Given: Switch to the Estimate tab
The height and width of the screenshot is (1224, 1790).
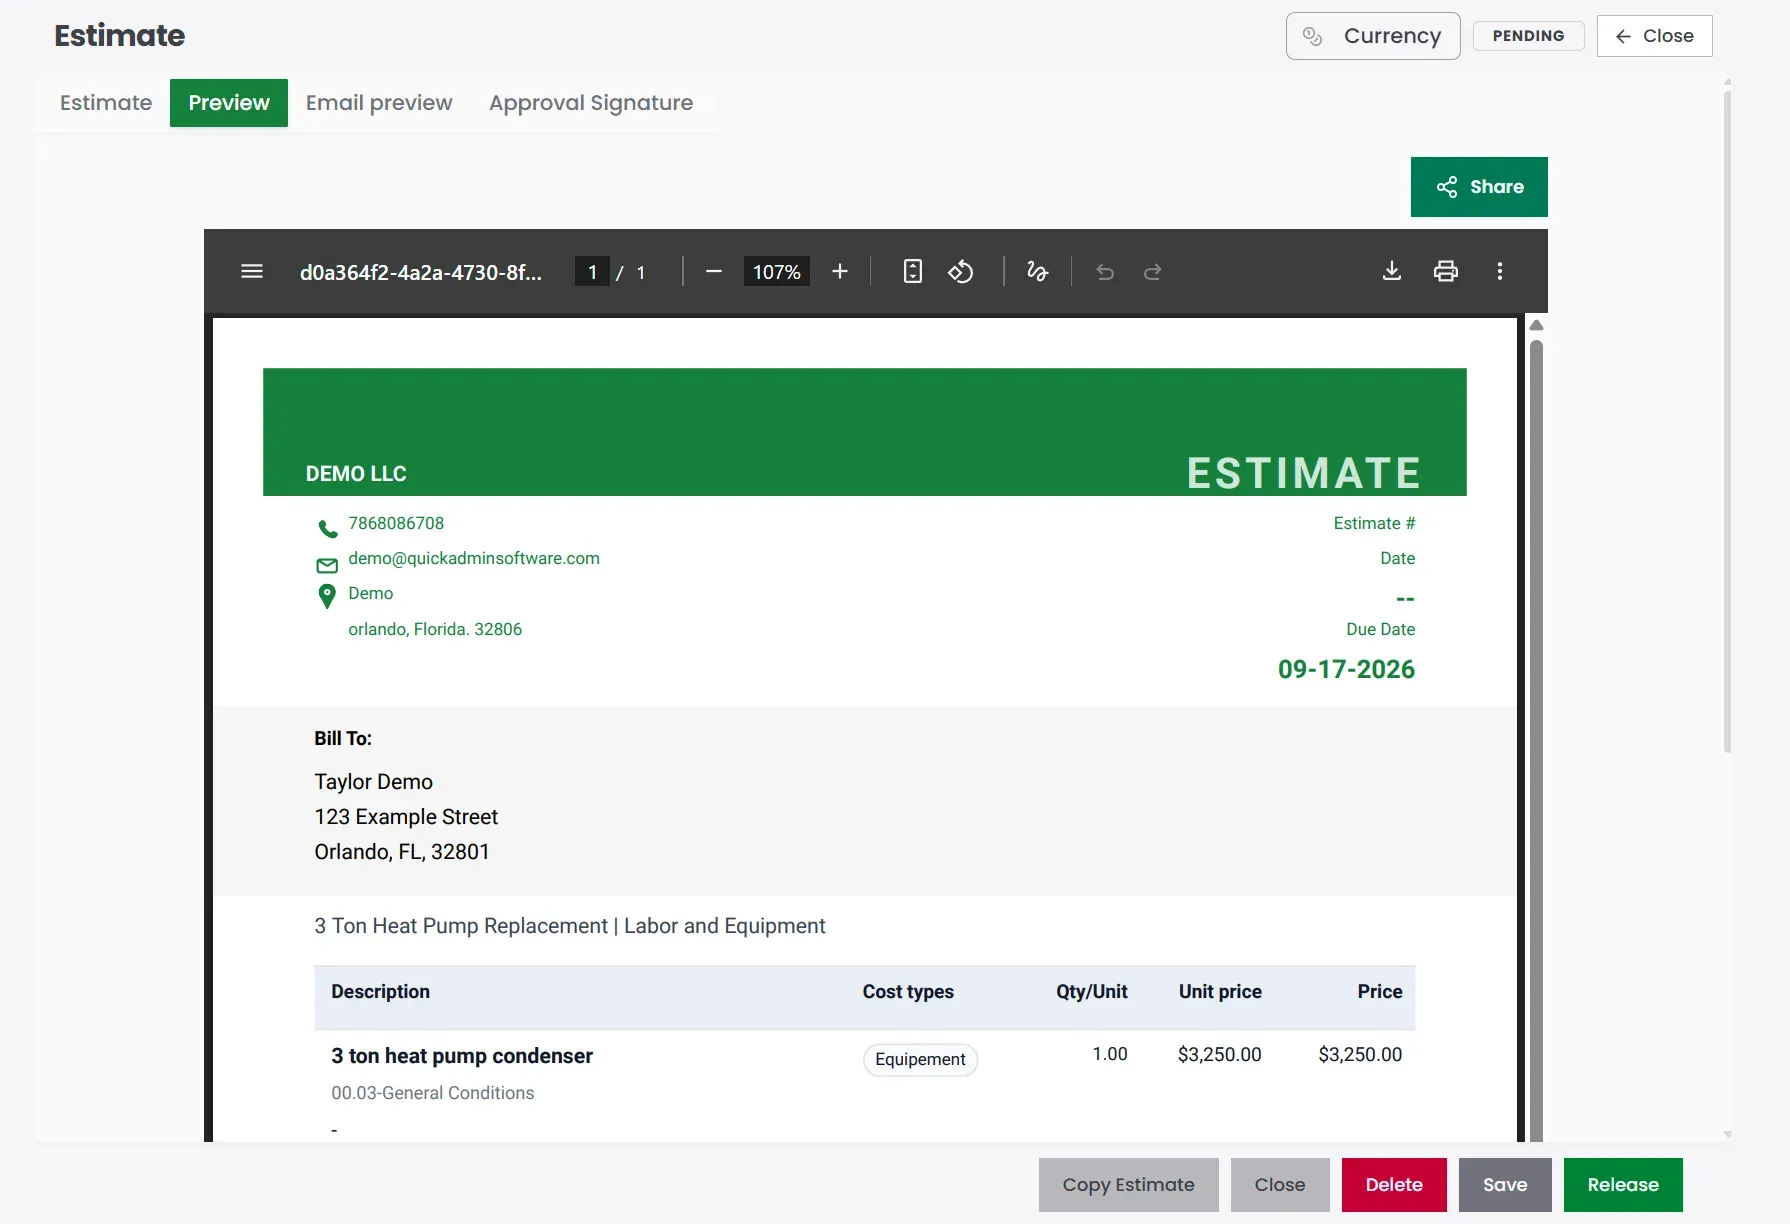Looking at the screenshot, I should [x=106, y=103].
